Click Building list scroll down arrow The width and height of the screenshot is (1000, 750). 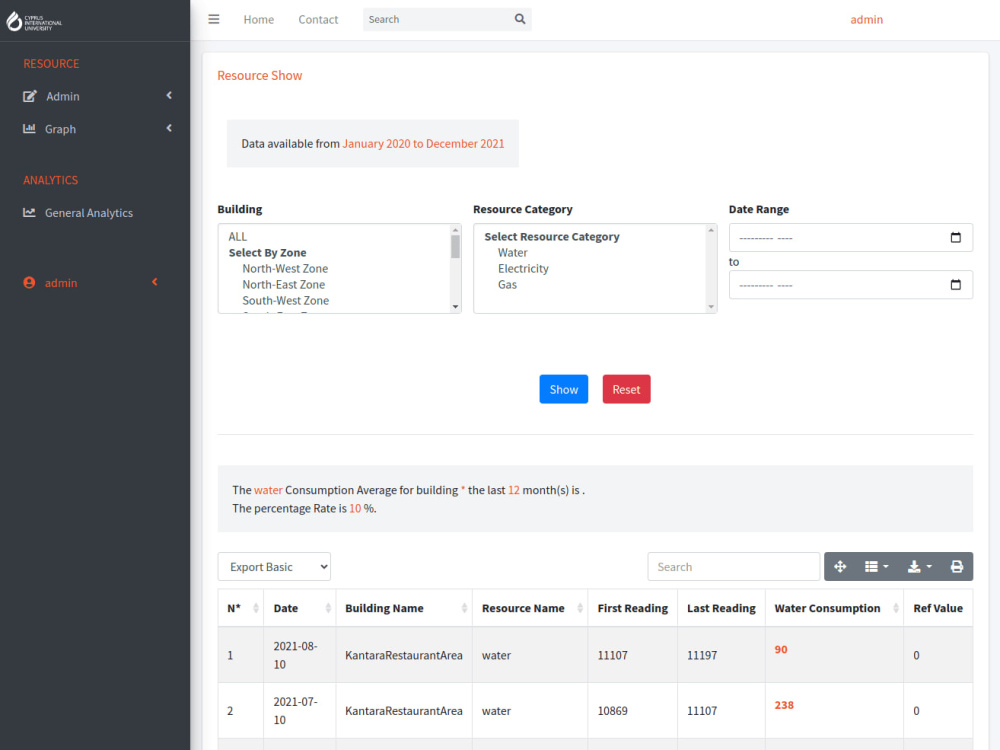[x=455, y=307]
